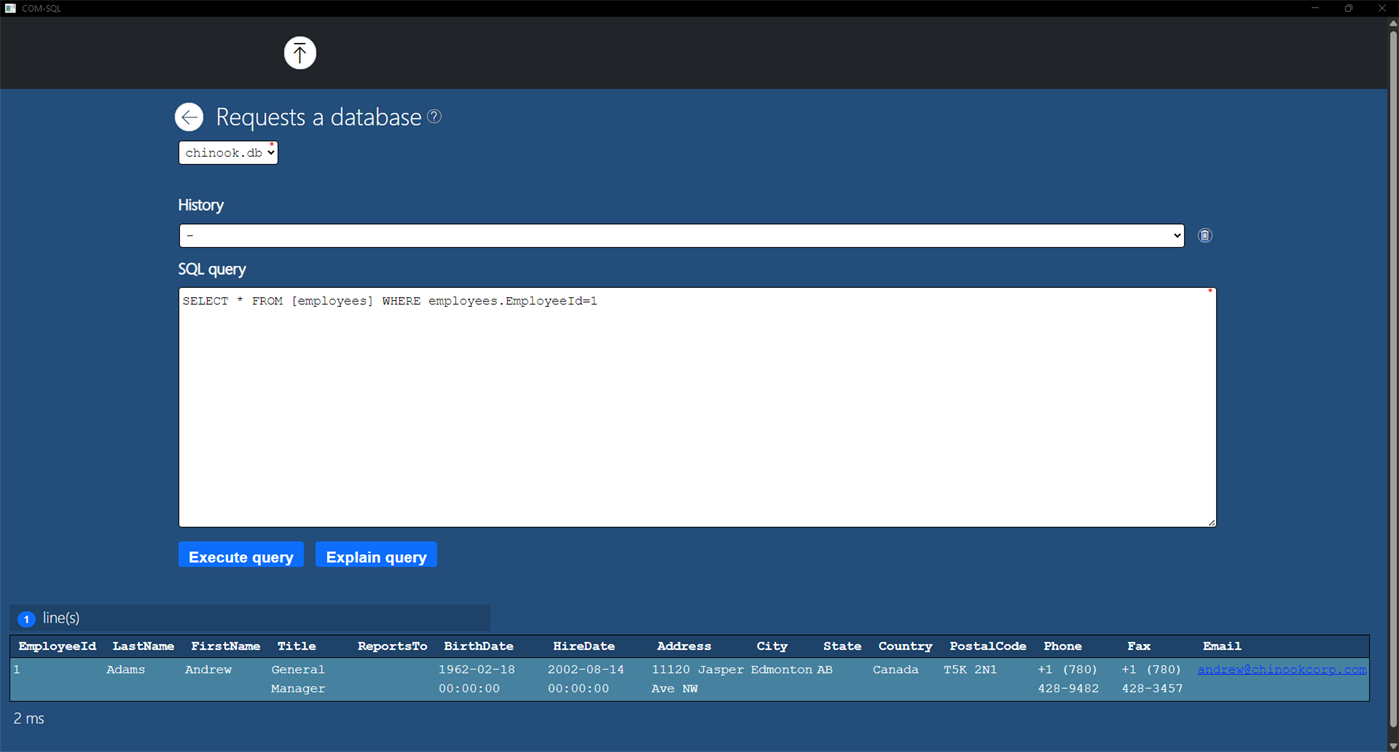Click the Fax column header
The height and width of the screenshot is (752, 1399).
tap(1138, 646)
